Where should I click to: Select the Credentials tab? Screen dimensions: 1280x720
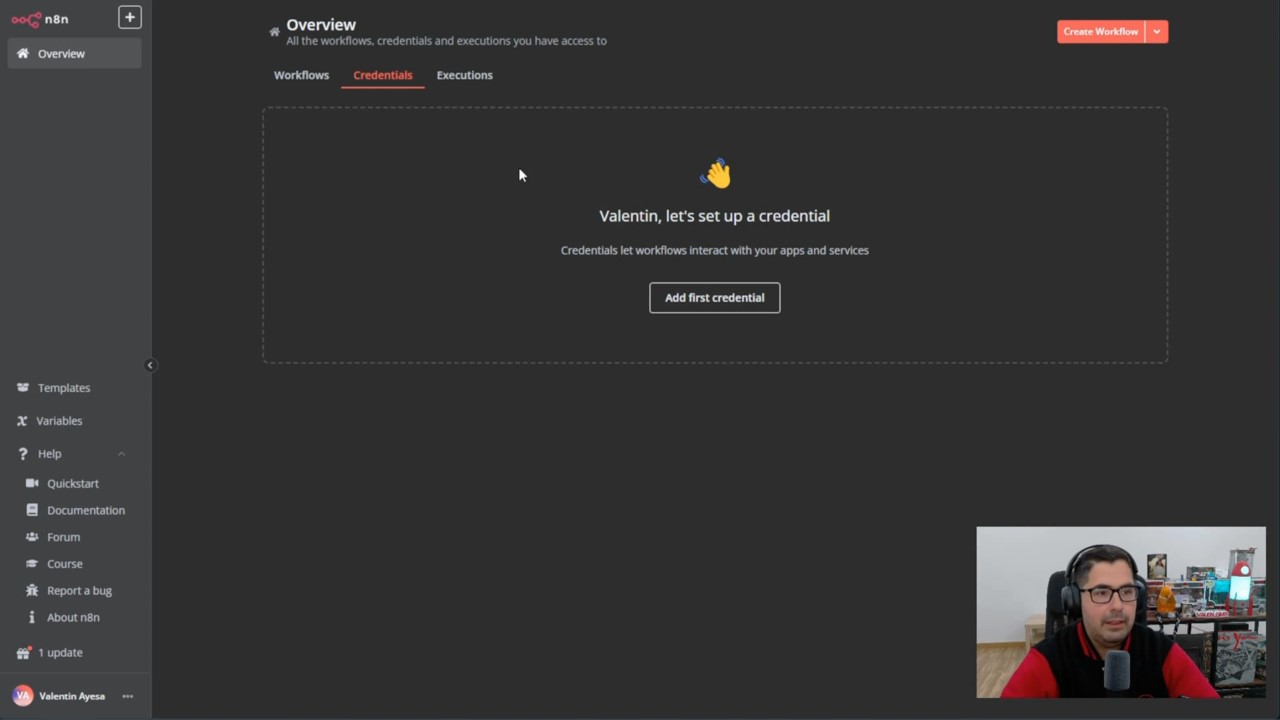pyautogui.click(x=382, y=75)
